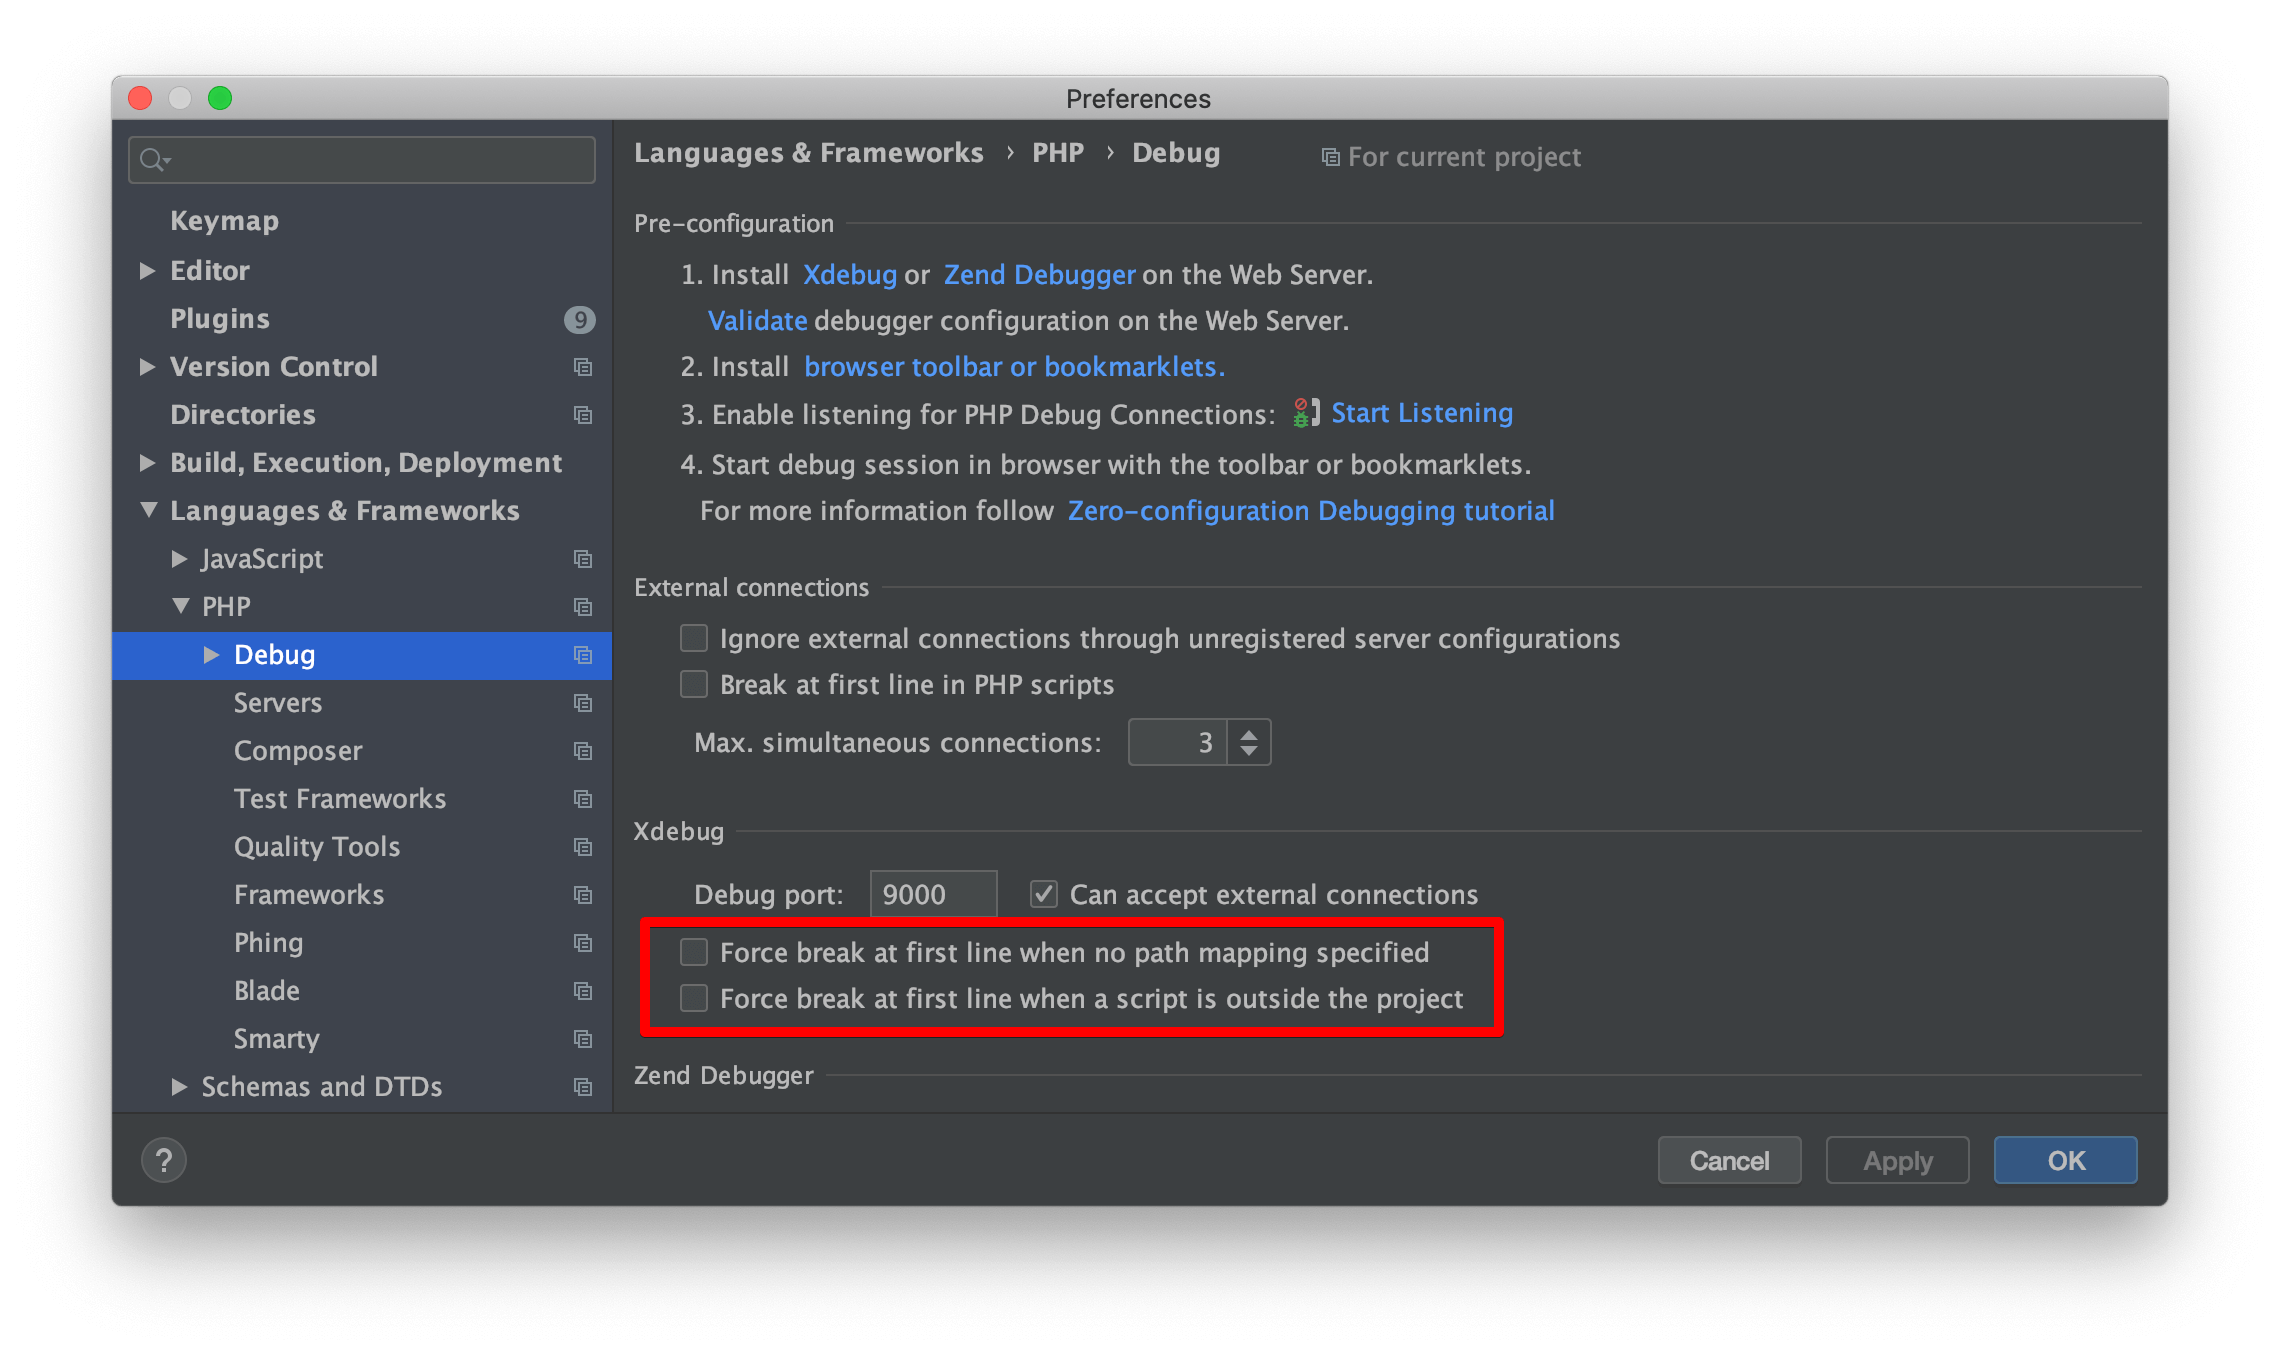Click the settings search field

point(362,160)
